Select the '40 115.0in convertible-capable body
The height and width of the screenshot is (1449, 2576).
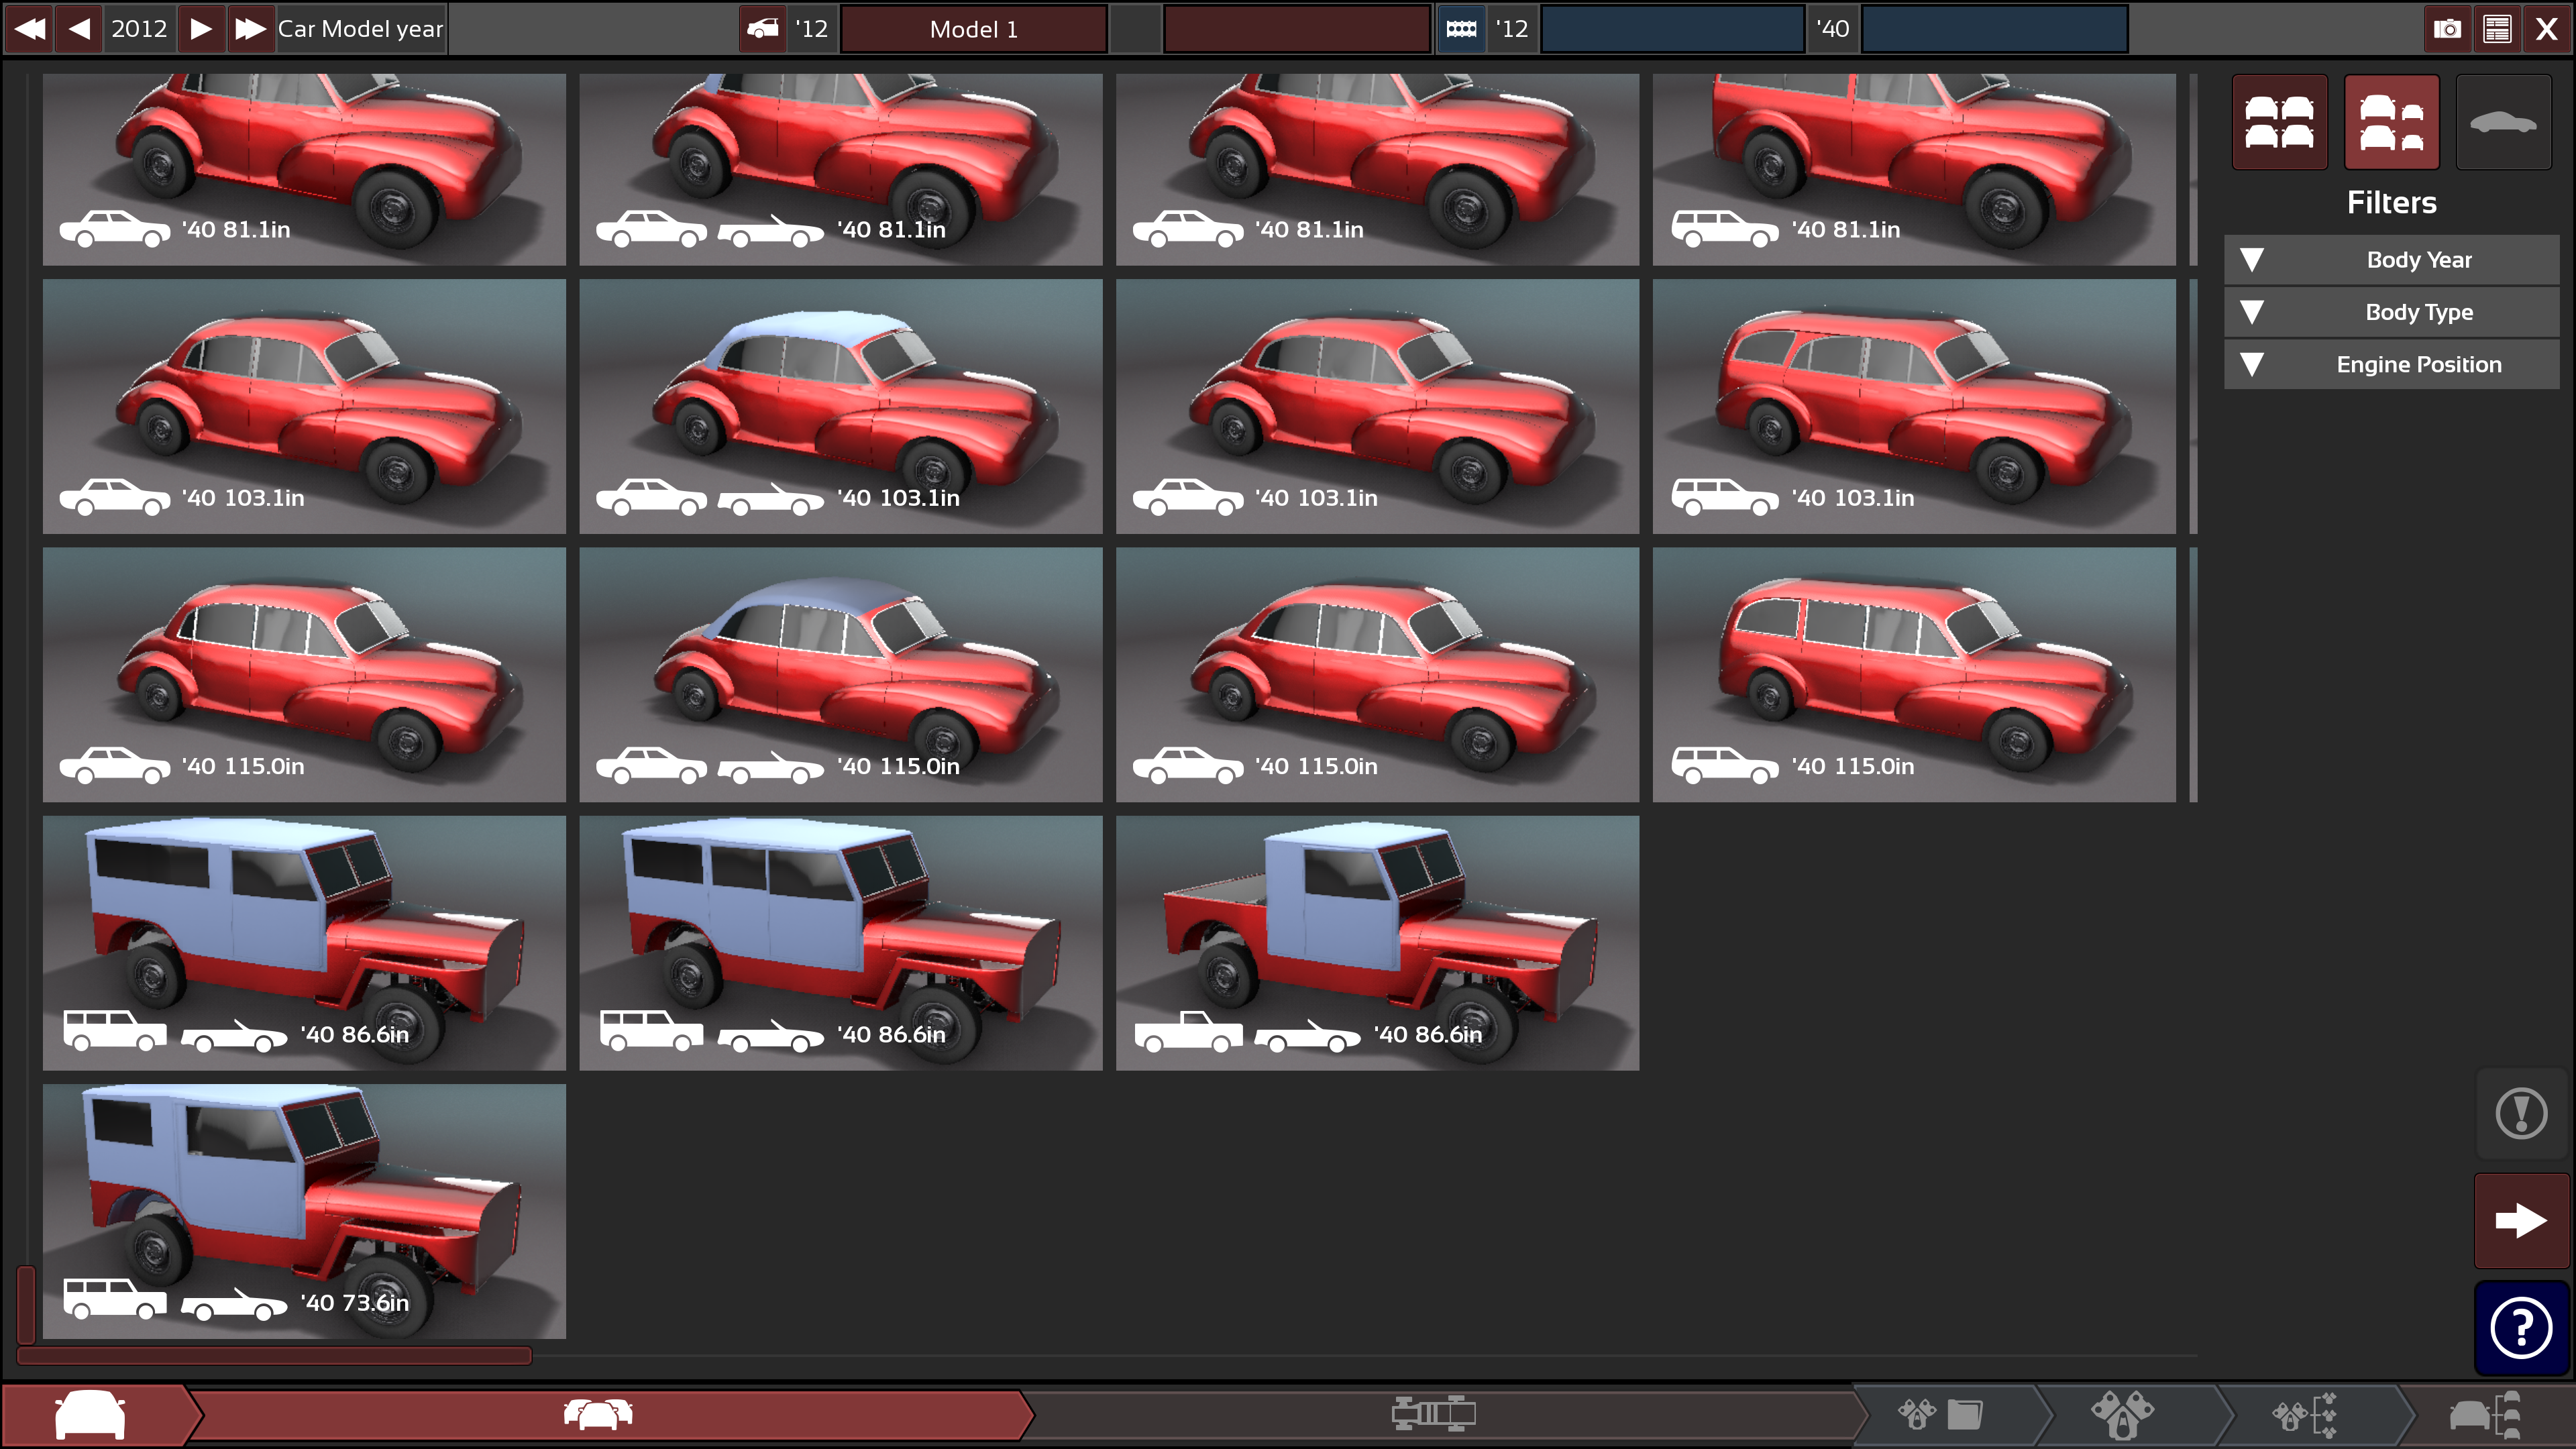pos(841,674)
